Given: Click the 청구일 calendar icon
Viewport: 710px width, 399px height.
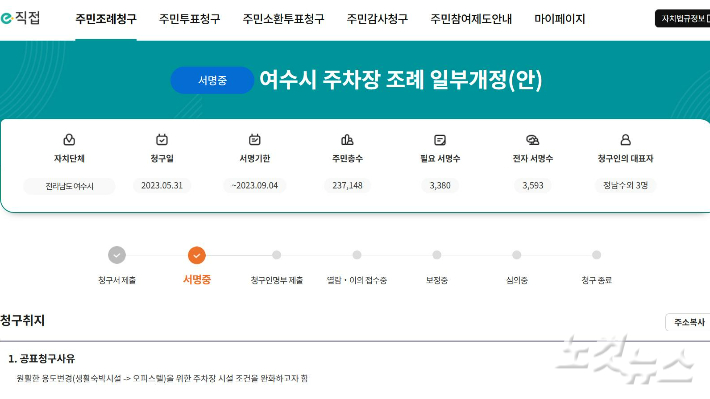Looking at the screenshot, I should (x=162, y=139).
